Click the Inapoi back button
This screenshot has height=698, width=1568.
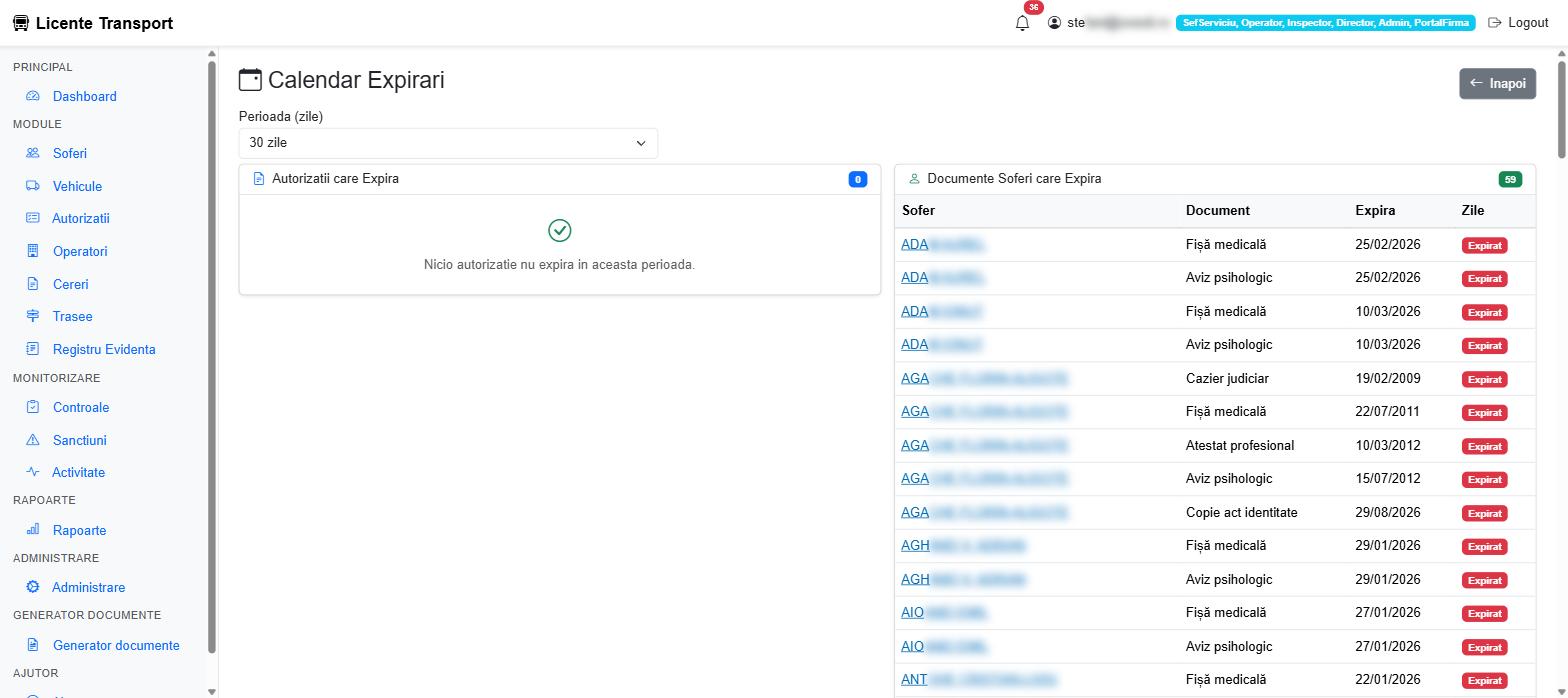1497,83
